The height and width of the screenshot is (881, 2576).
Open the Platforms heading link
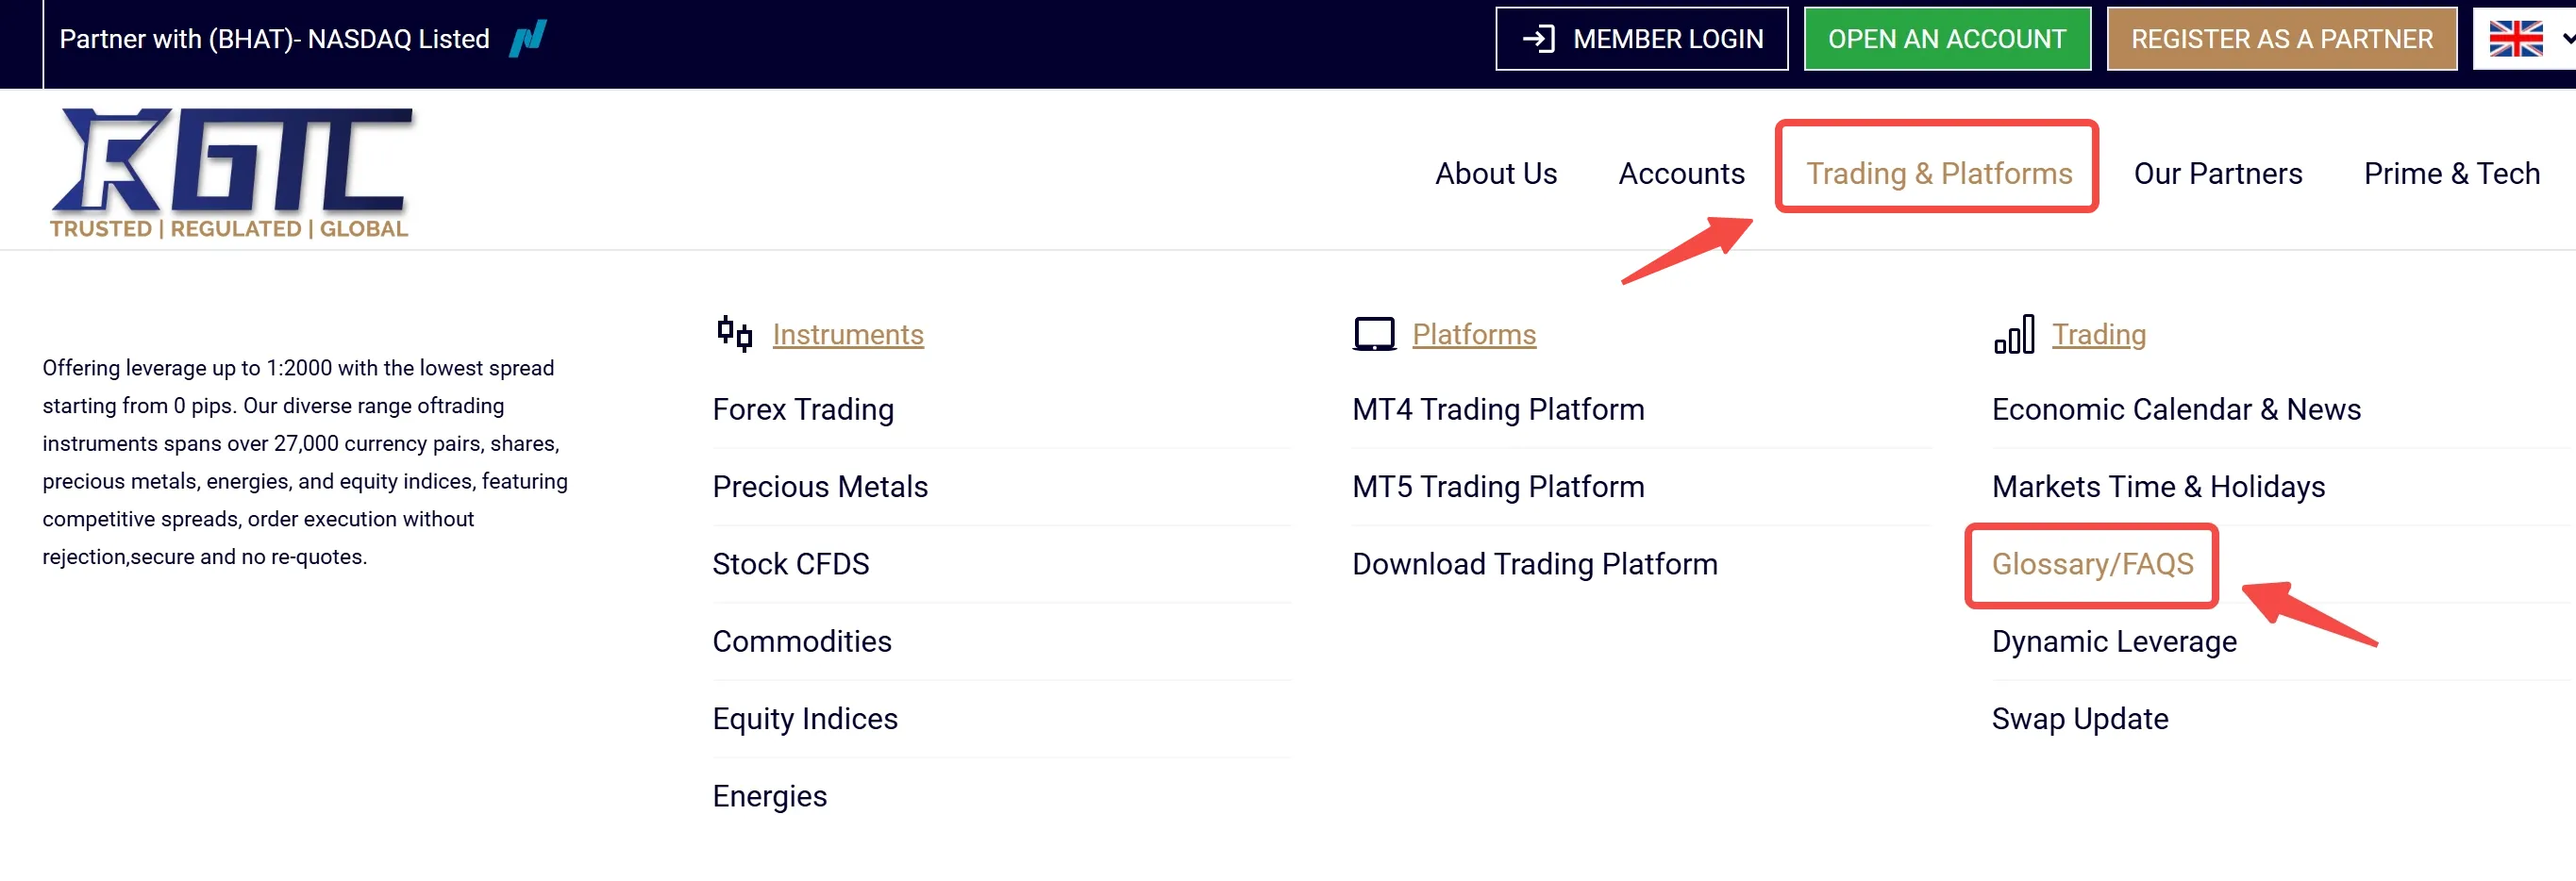click(1473, 334)
